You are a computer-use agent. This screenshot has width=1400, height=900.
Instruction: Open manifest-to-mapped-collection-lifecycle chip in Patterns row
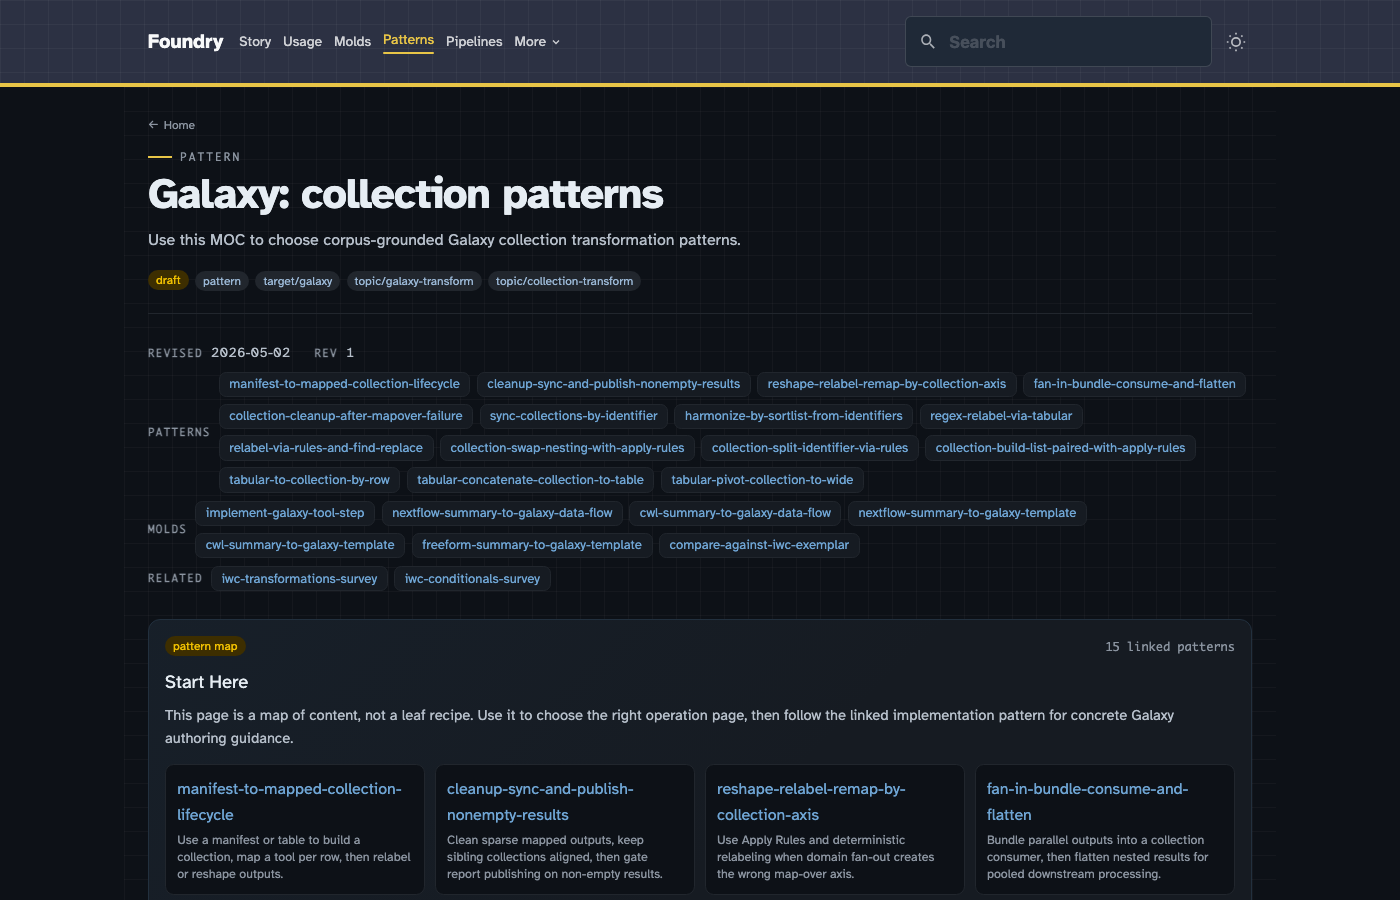[x=344, y=384]
